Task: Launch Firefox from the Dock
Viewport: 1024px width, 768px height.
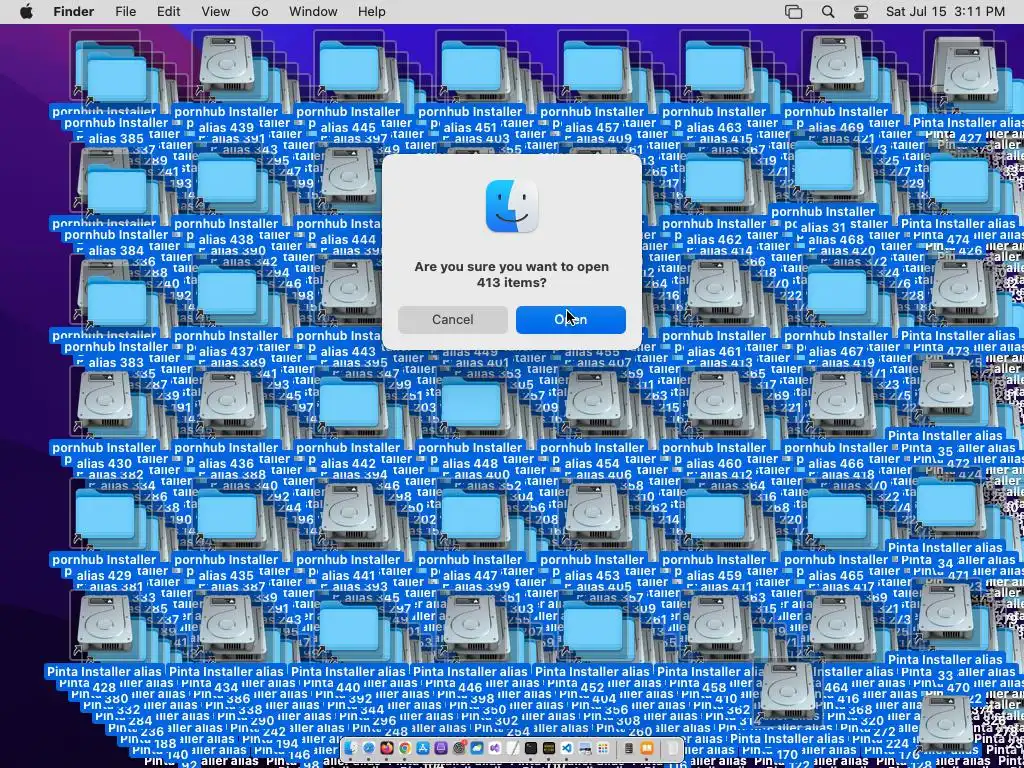Action: pos(387,748)
